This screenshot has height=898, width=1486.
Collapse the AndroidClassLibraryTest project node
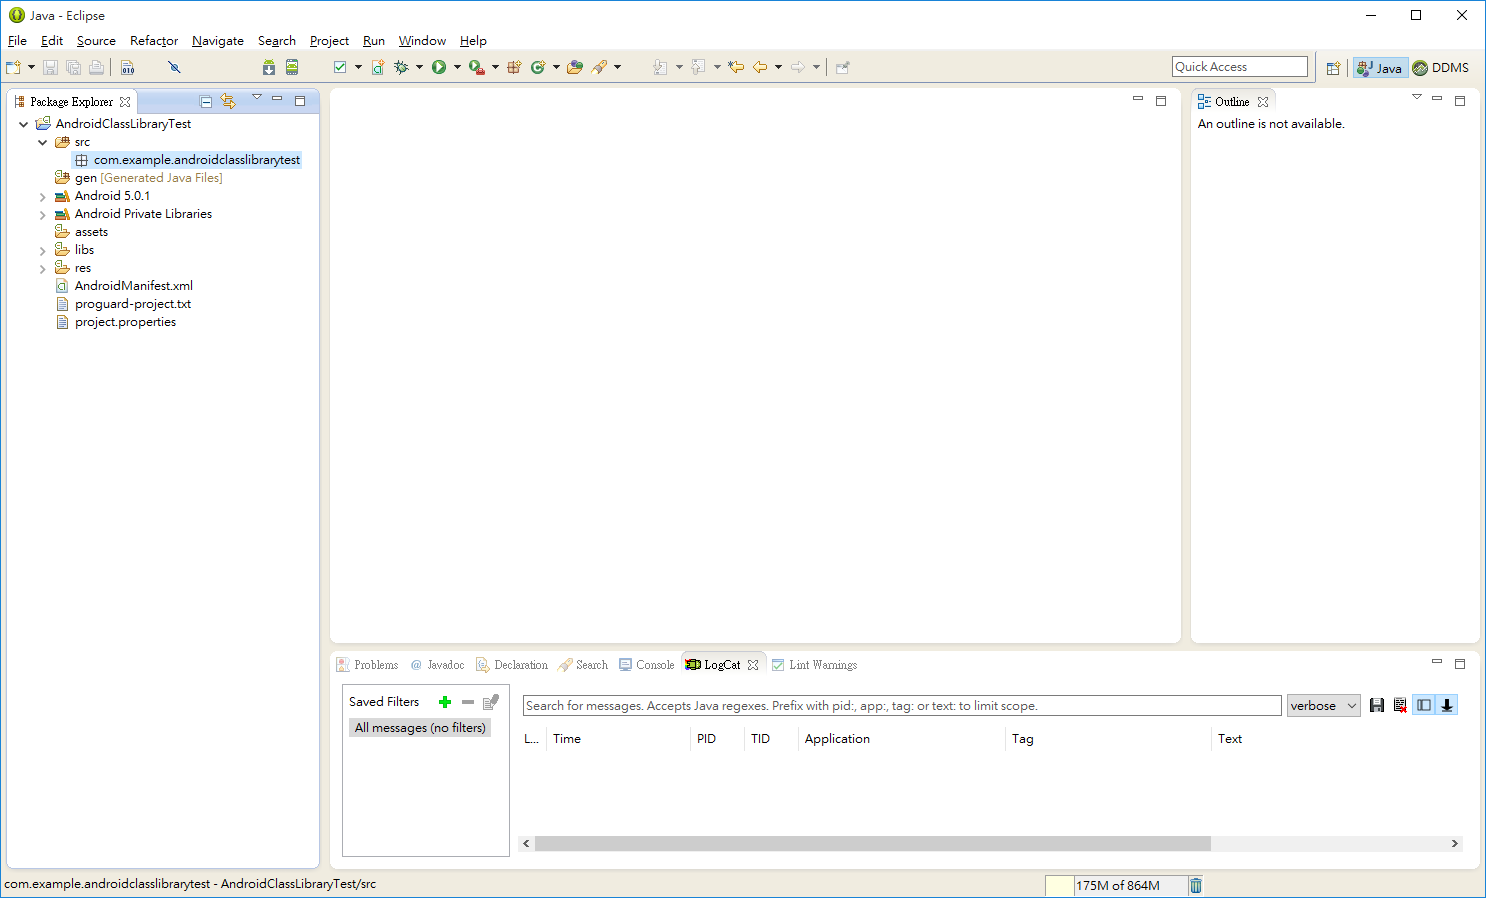pyautogui.click(x=24, y=124)
